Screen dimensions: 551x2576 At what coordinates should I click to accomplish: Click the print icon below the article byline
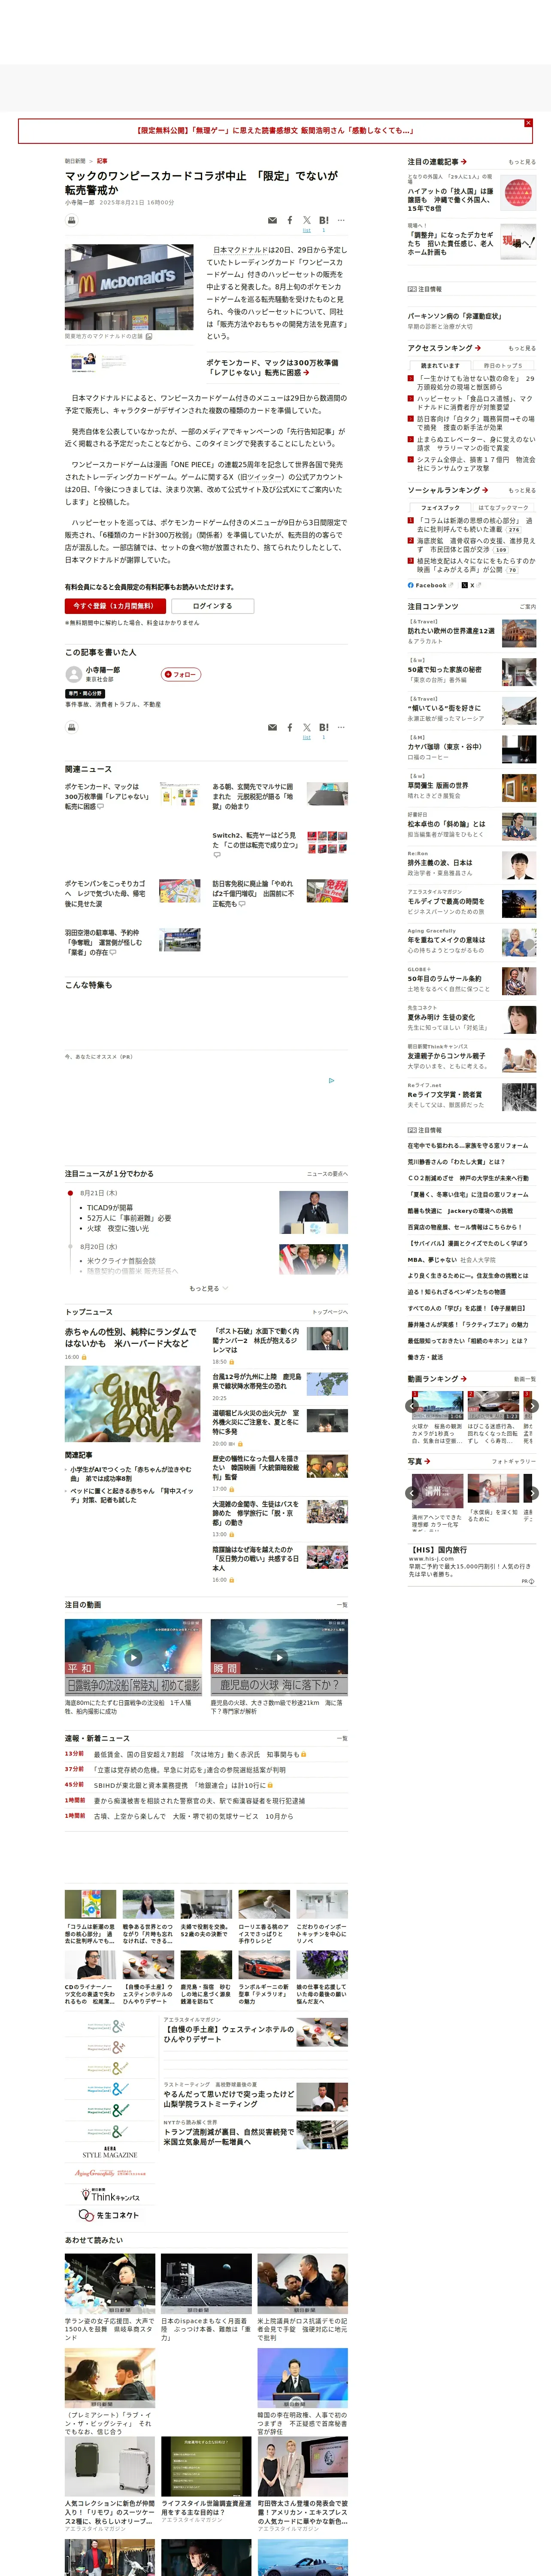pos(72,220)
